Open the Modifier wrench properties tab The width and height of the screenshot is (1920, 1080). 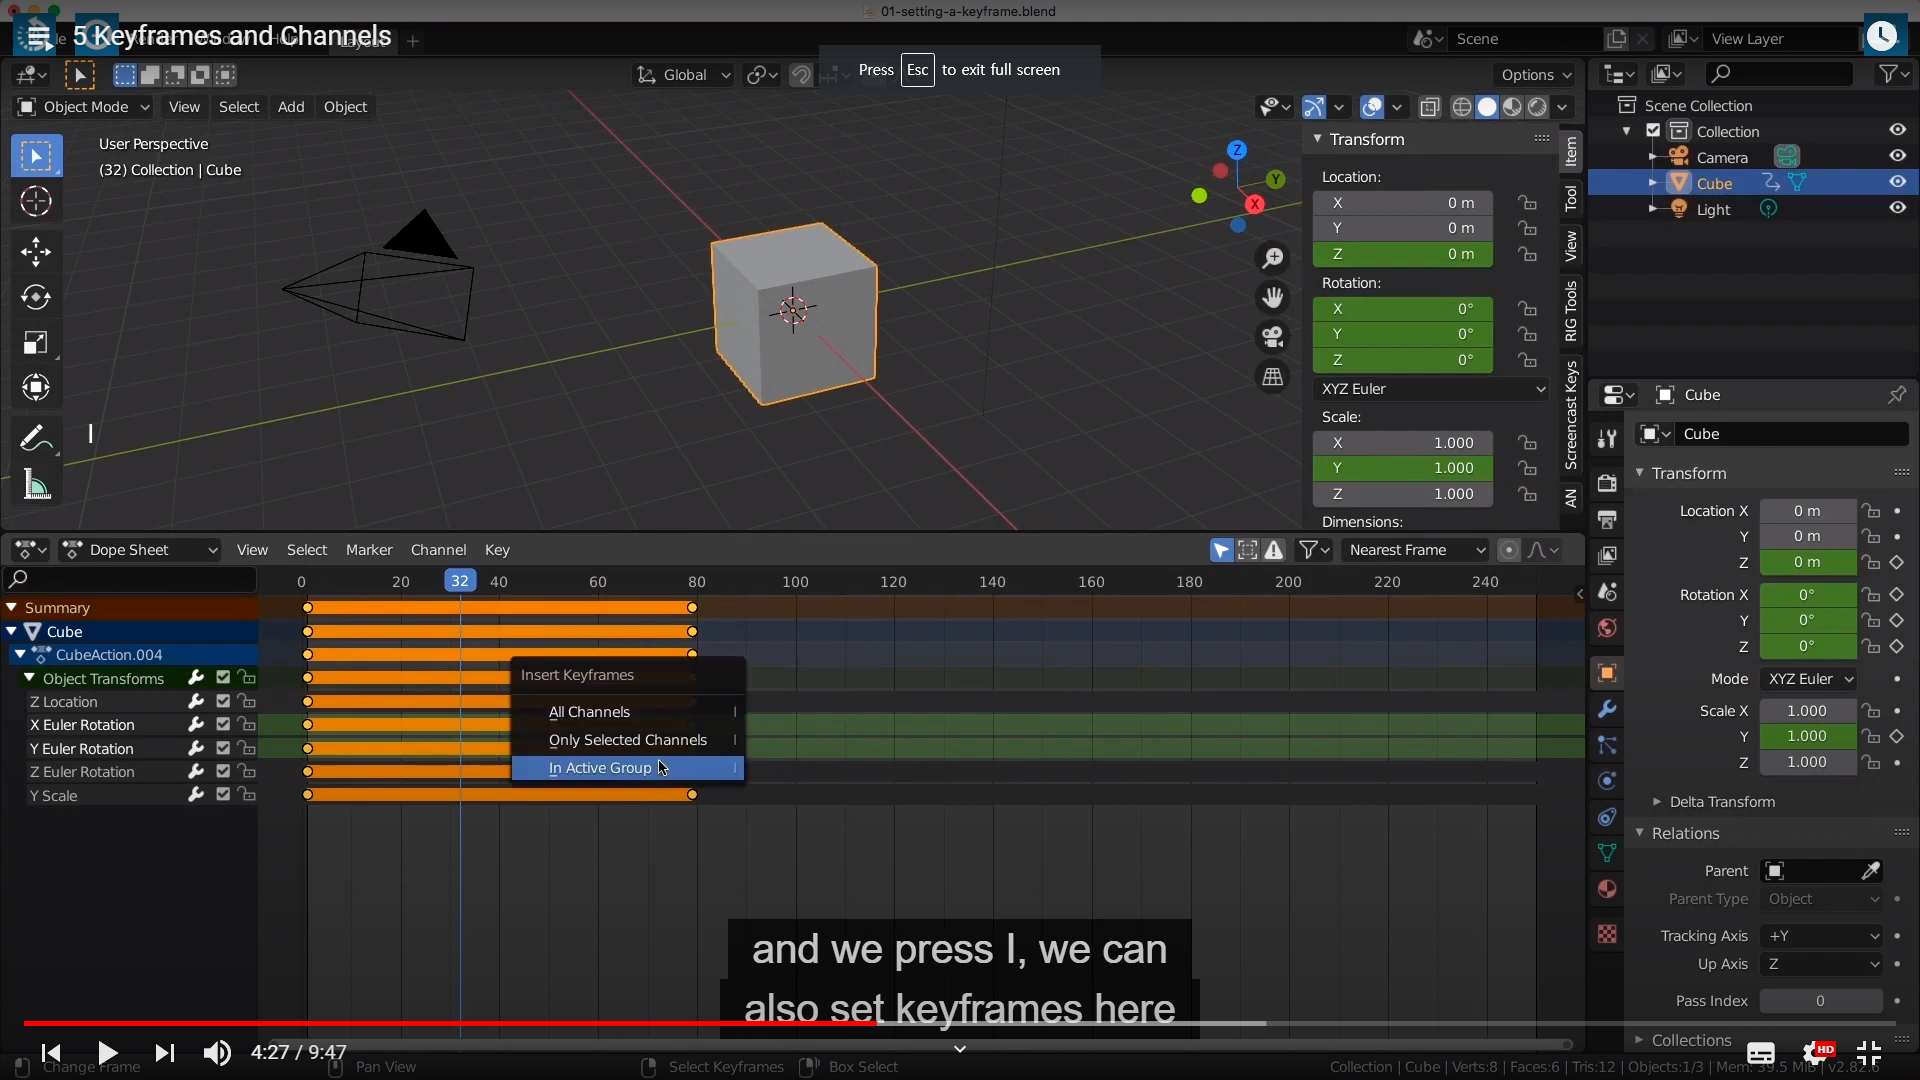(1607, 710)
